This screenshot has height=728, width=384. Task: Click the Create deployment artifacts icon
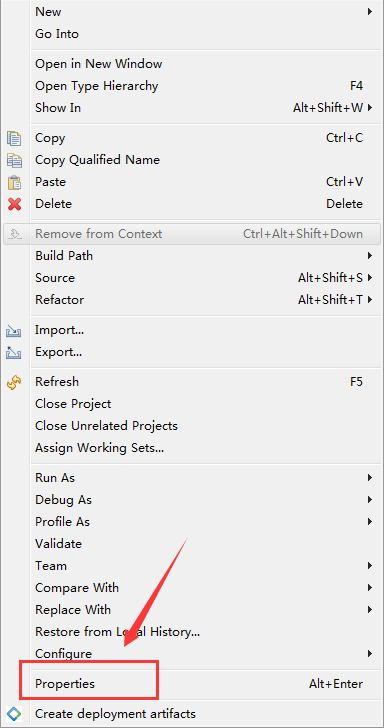14,714
